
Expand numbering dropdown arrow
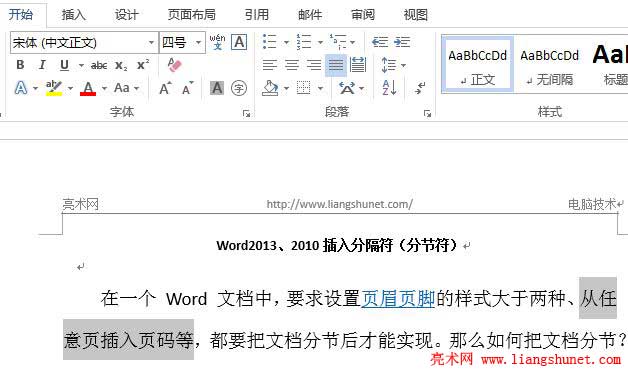point(320,42)
